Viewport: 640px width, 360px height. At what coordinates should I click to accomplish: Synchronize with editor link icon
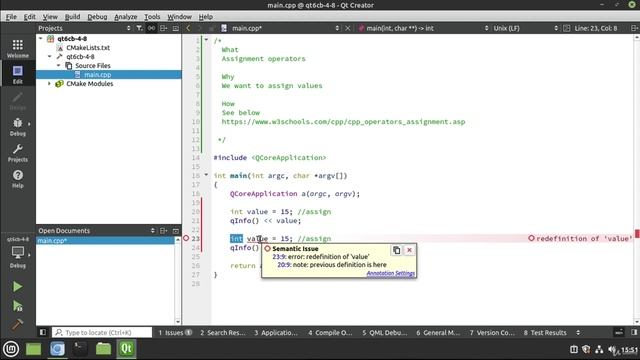coord(151,28)
